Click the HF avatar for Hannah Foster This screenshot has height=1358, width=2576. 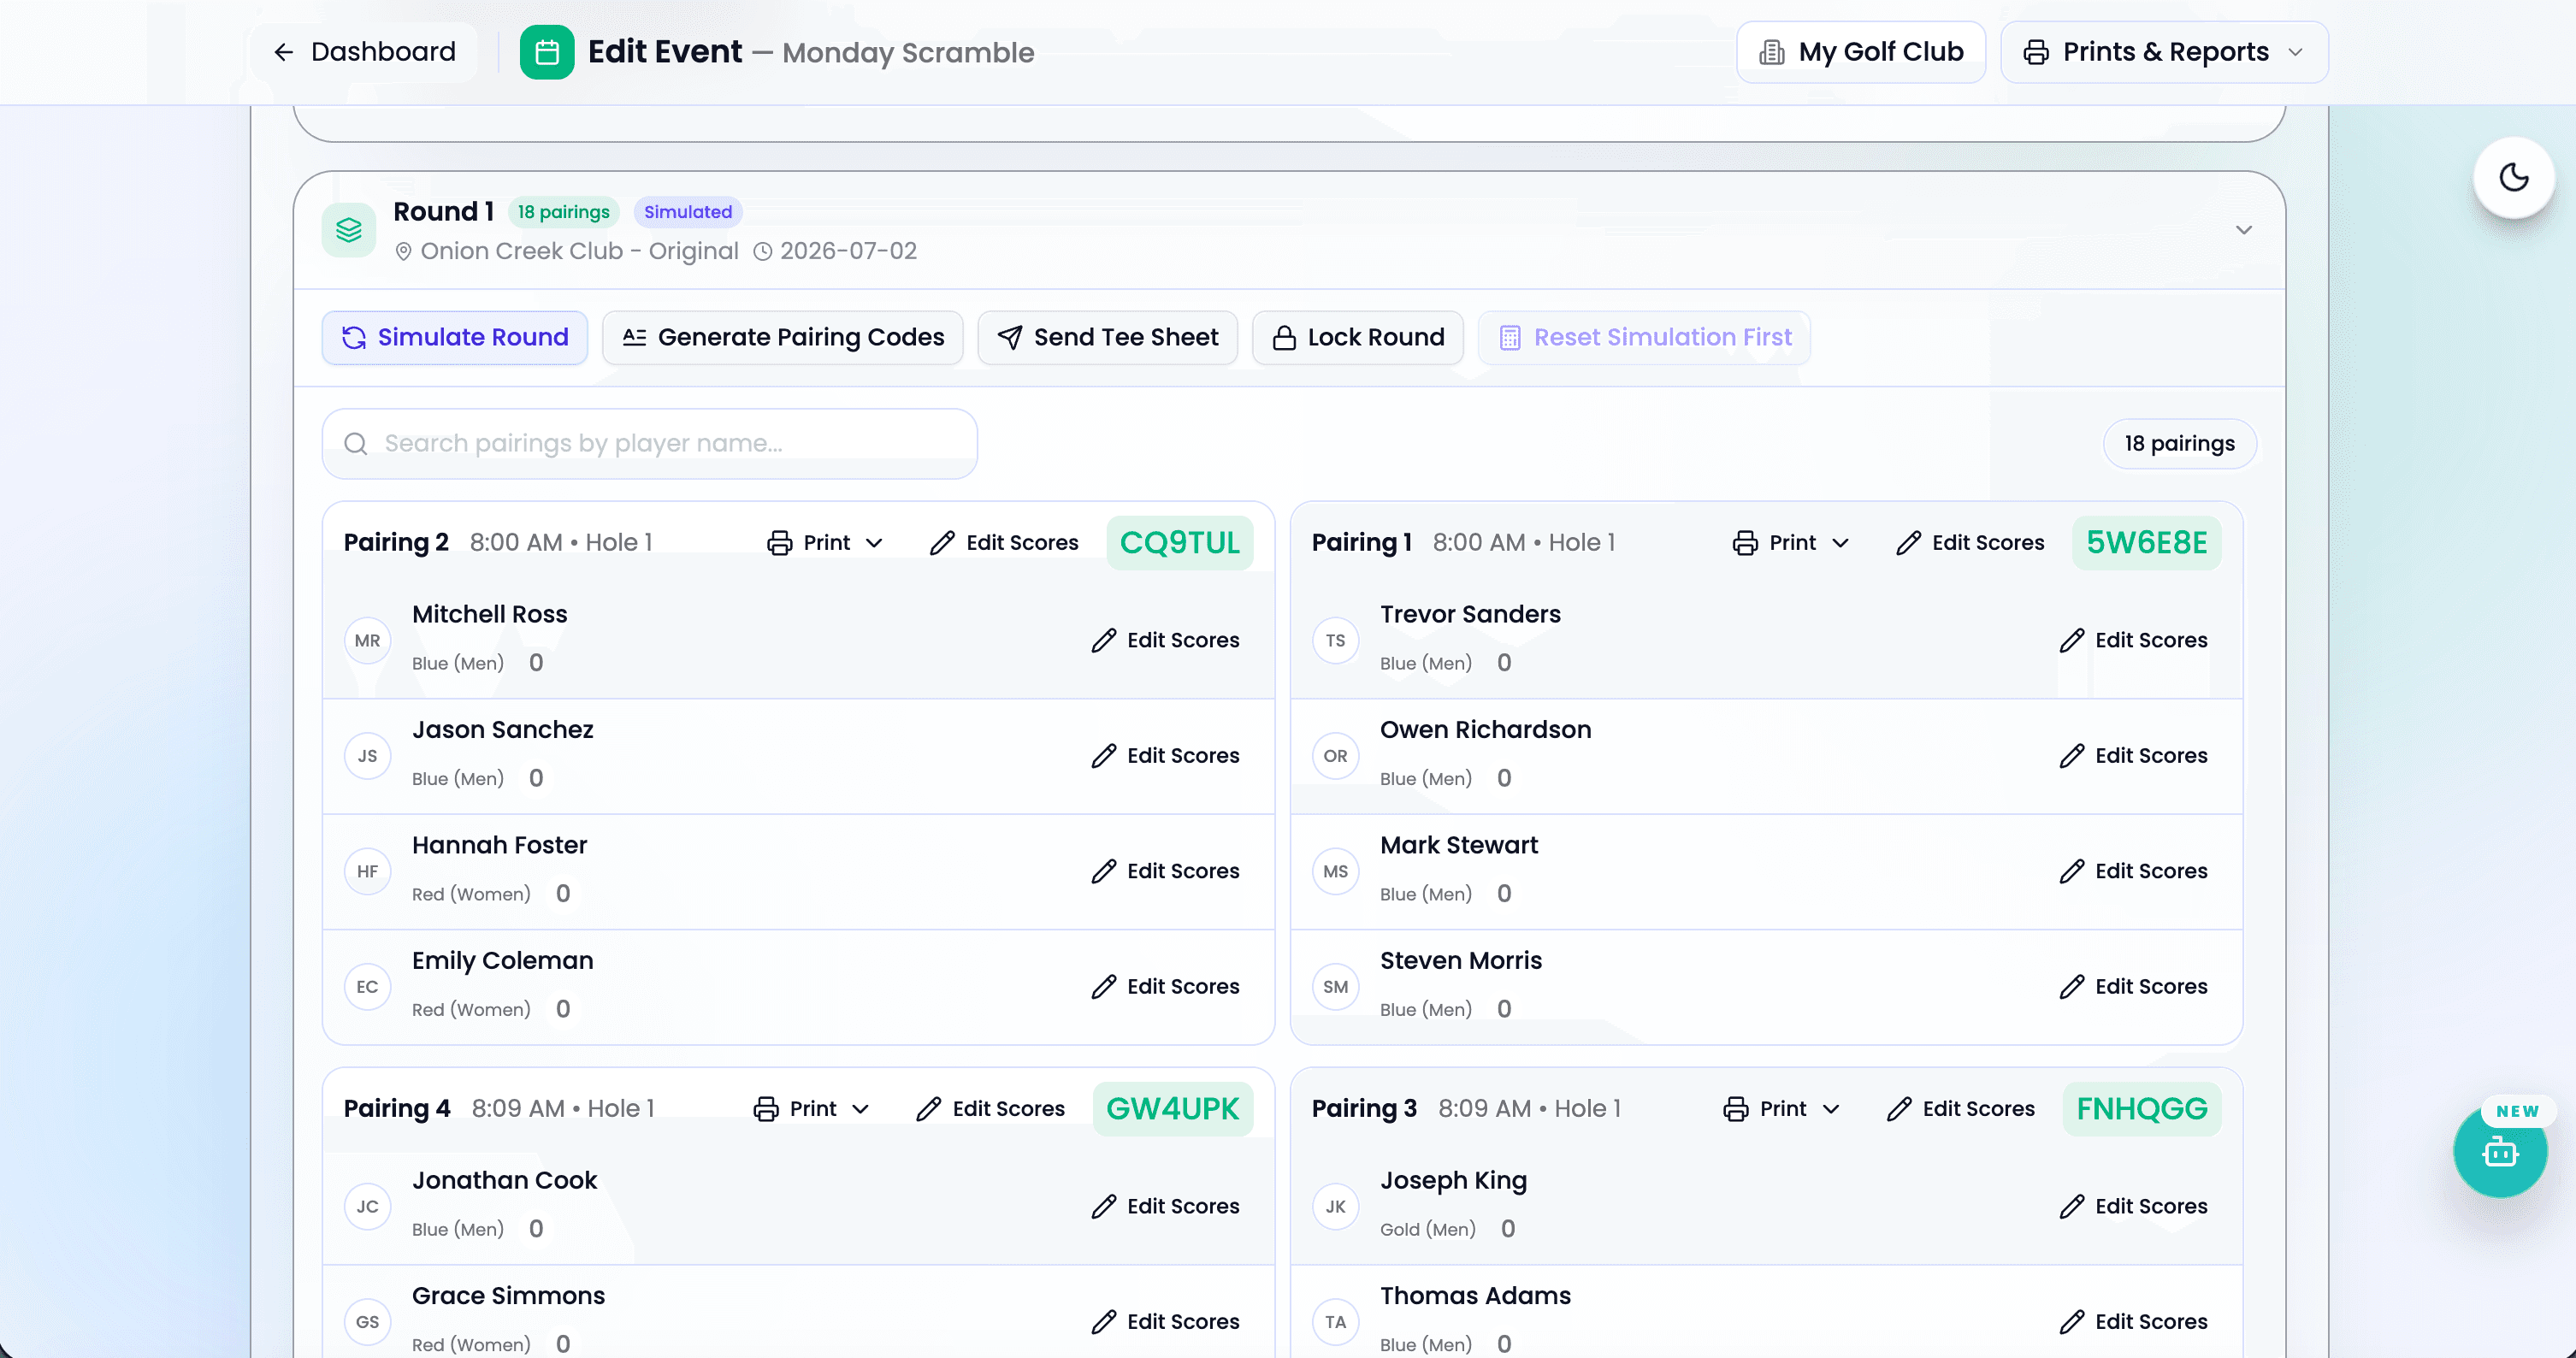368,871
